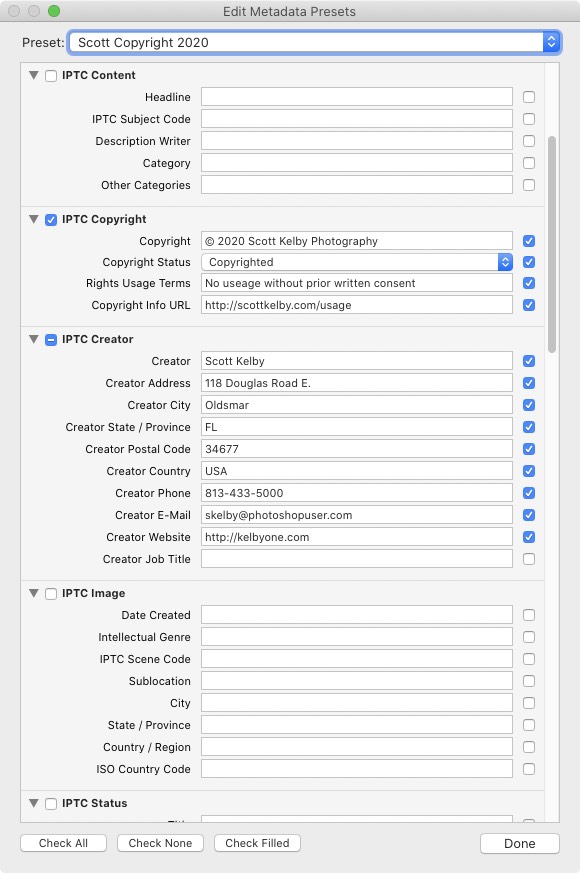580x873 pixels.
Task: Toggle the IPTC Creator mixed-state checkbox
Action: click(51, 340)
